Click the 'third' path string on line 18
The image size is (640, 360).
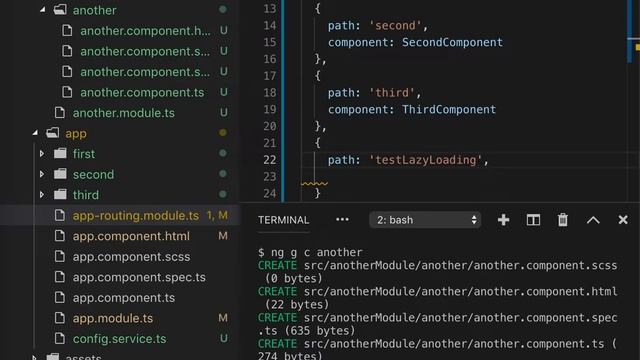(392, 93)
